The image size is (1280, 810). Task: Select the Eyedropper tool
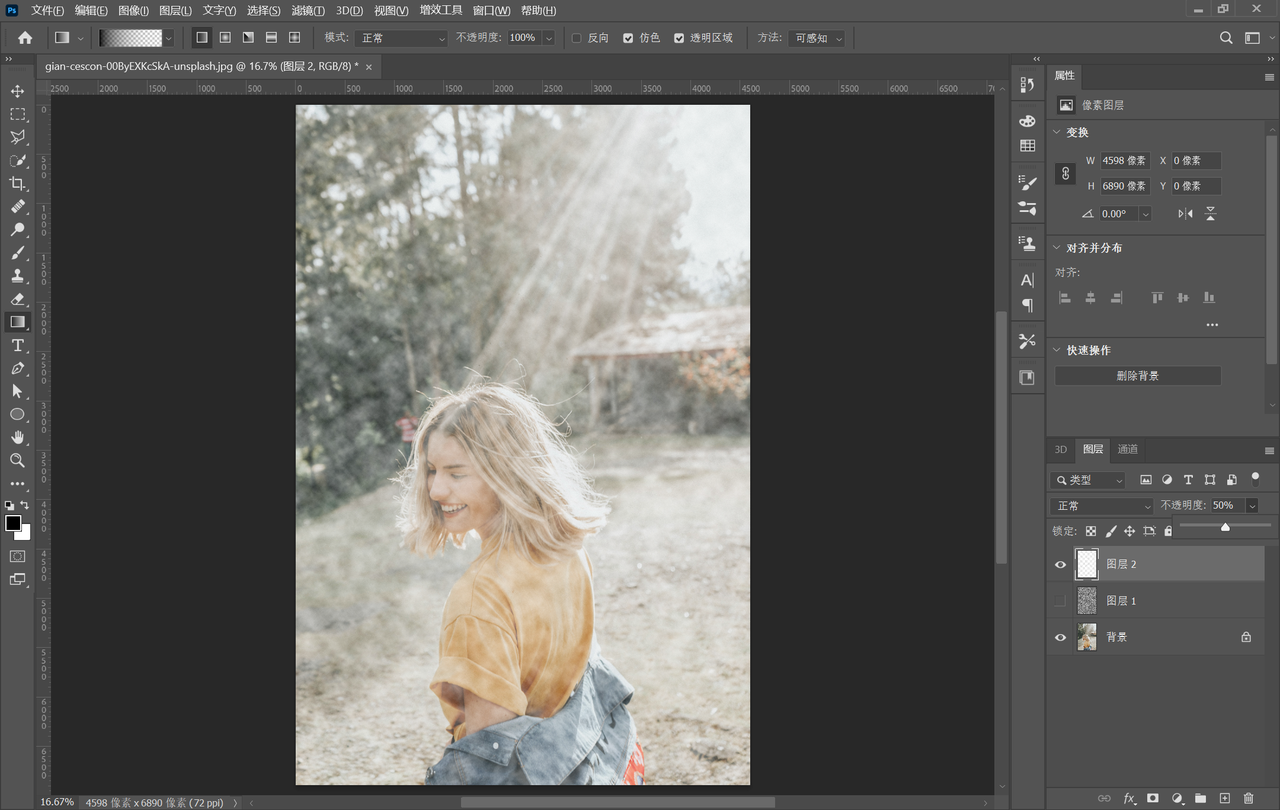pyautogui.click(x=17, y=230)
